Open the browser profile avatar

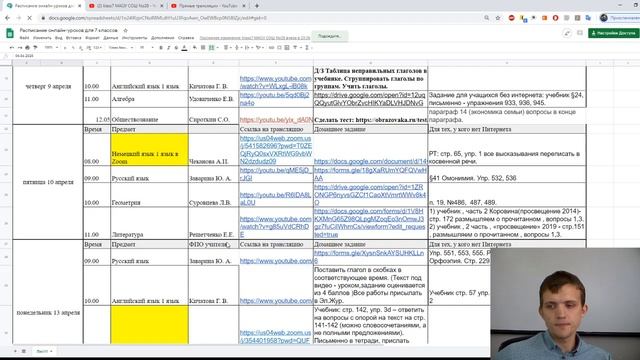604,18
